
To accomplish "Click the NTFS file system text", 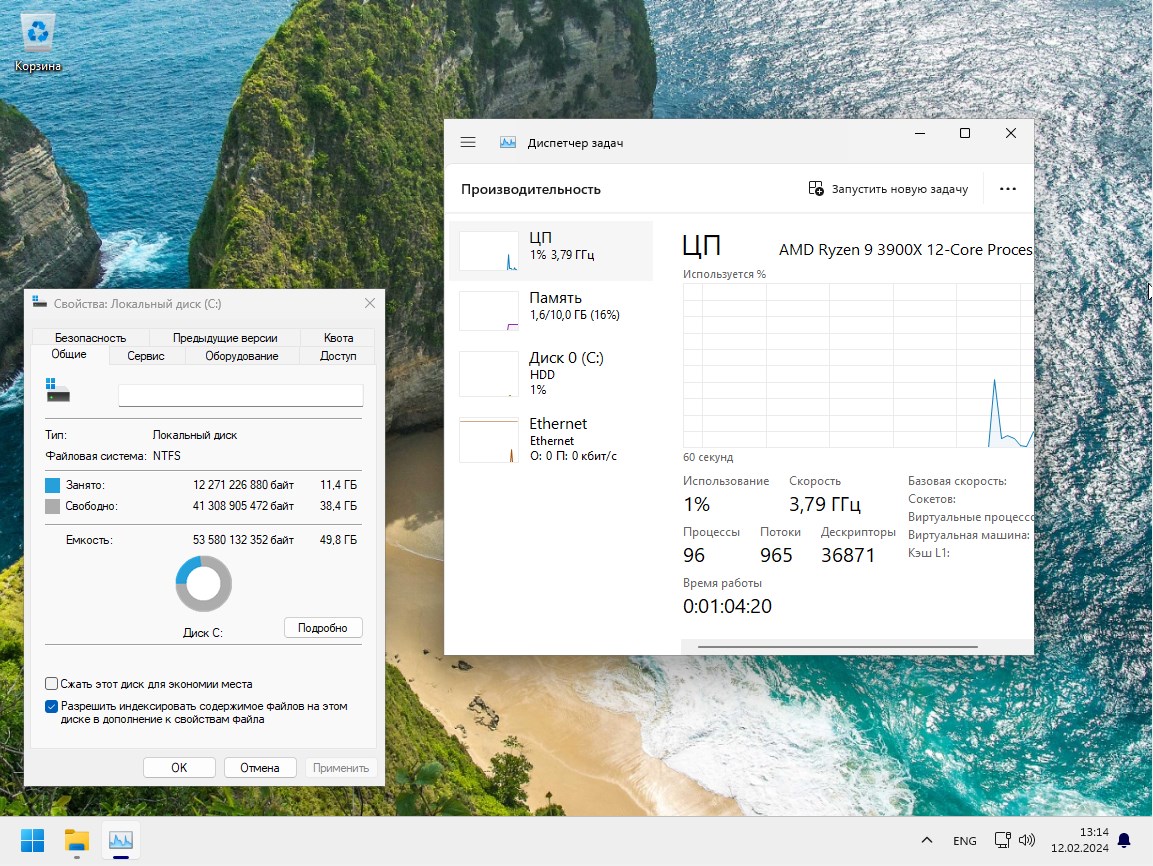I will [167, 456].
